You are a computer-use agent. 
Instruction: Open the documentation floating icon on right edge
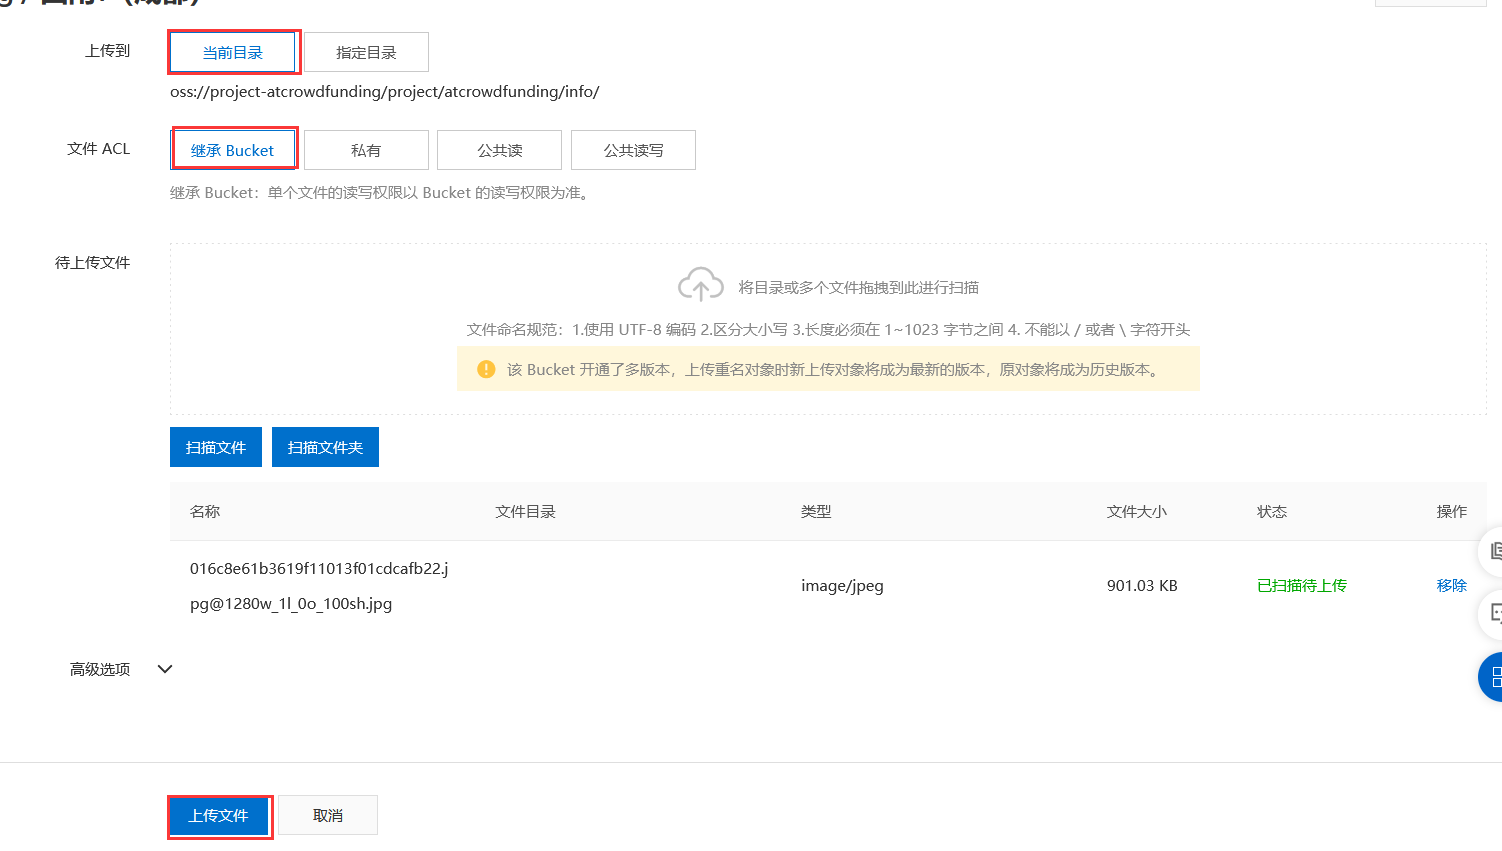1494,551
